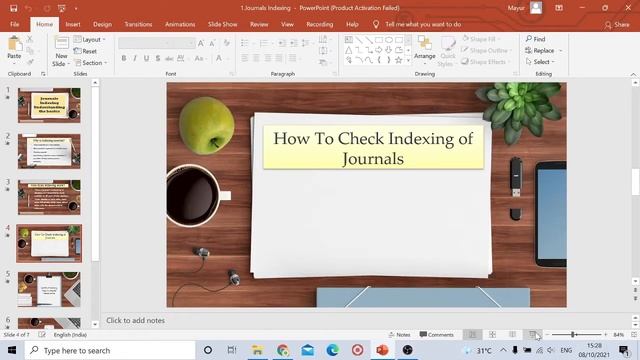The width and height of the screenshot is (640, 360).
Task: Click the Bold formatting icon
Action: [124, 58]
